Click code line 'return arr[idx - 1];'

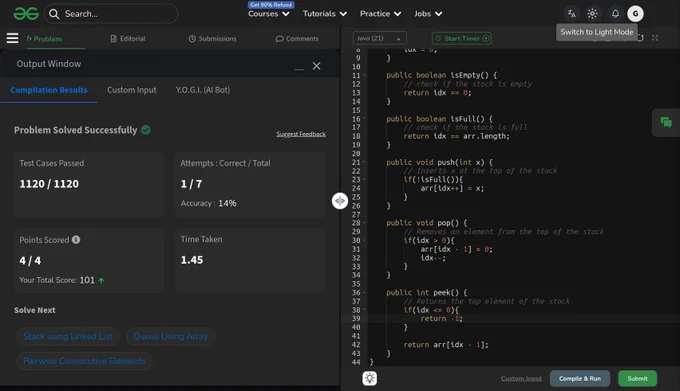tap(446, 345)
